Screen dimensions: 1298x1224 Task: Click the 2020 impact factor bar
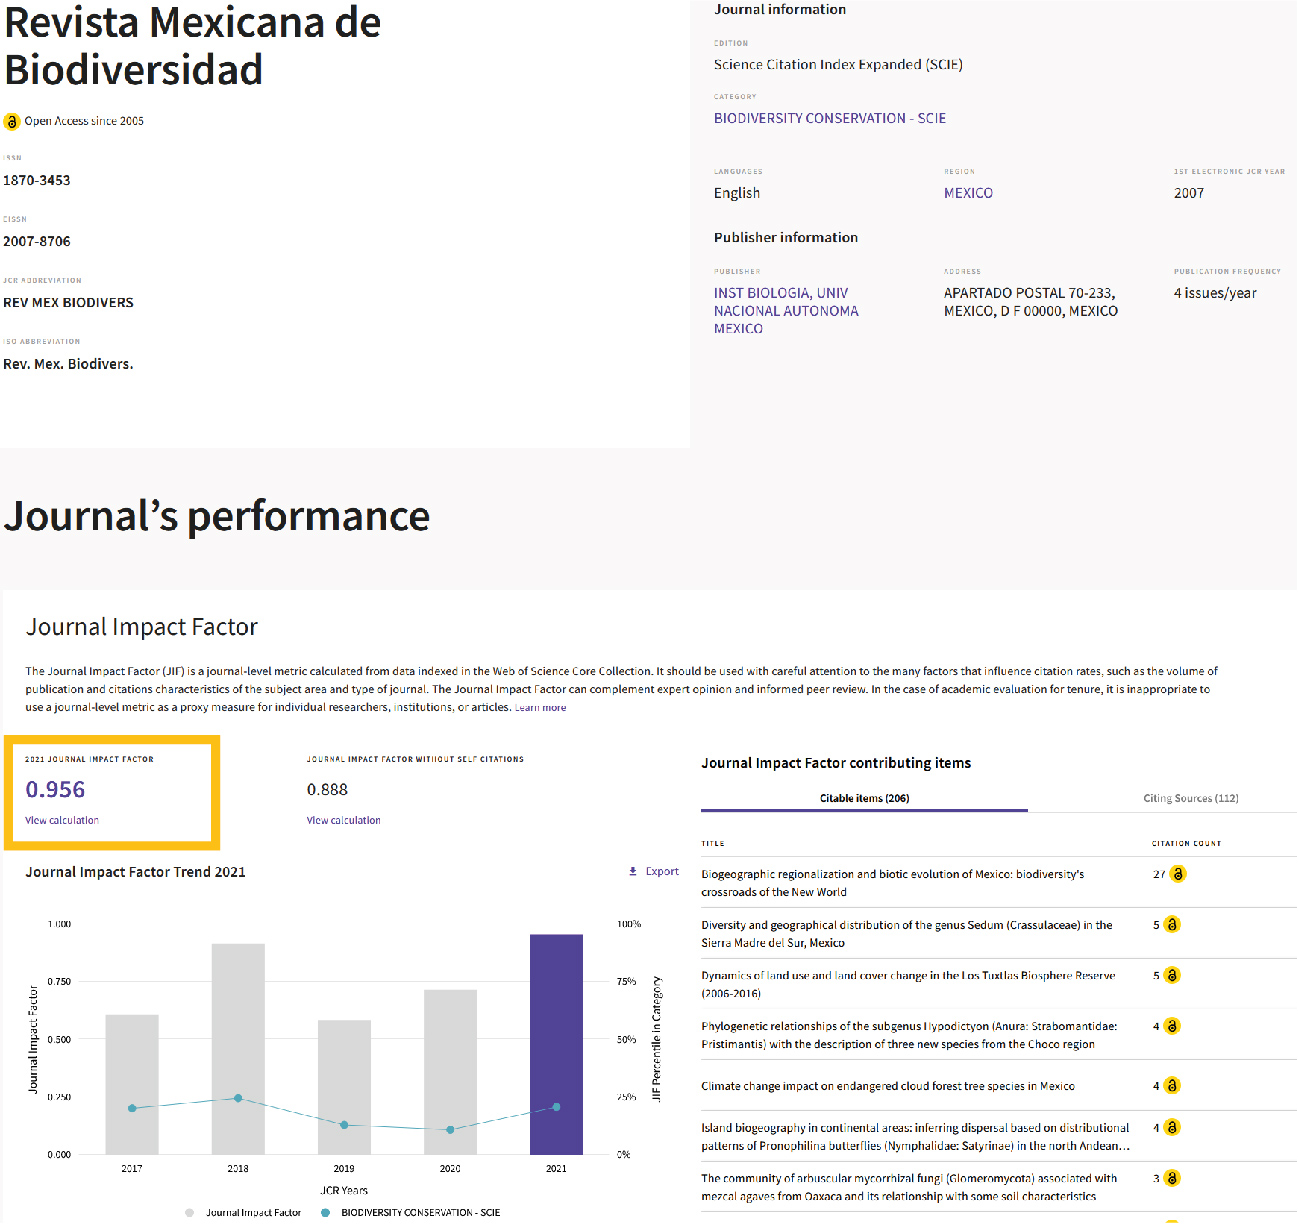[x=450, y=1072]
